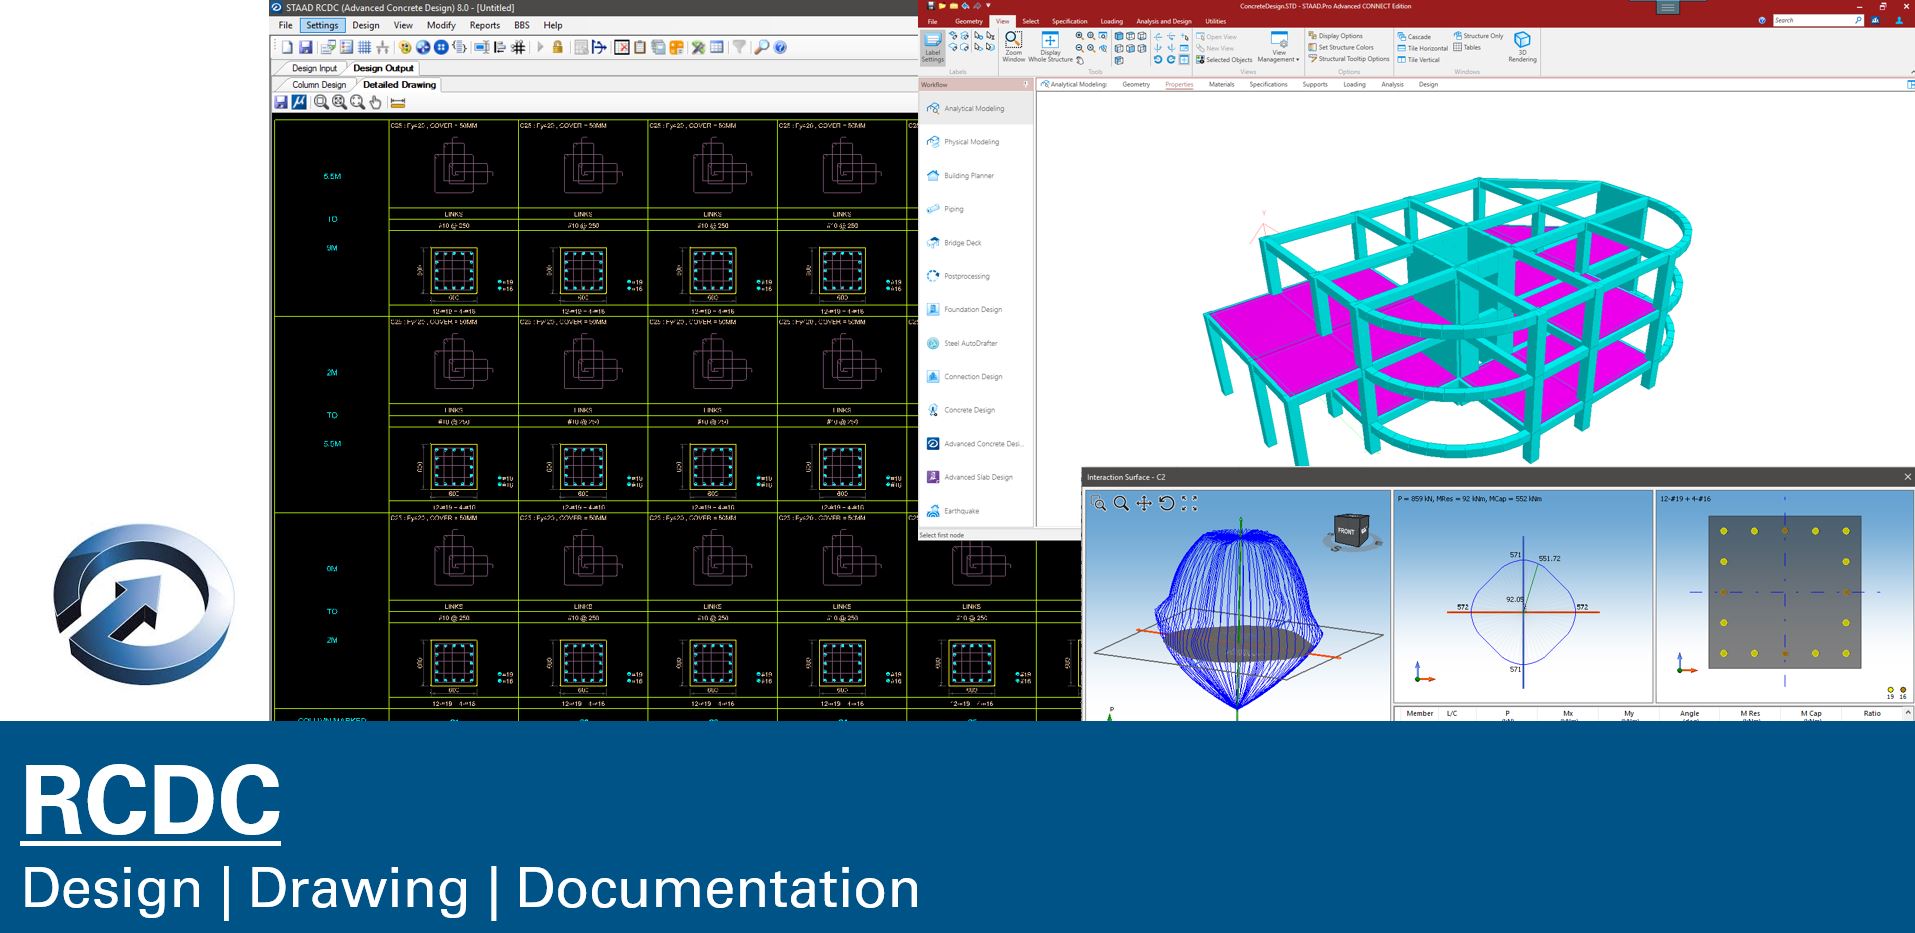Click the 3D Rendering cube icon
The height and width of the screenshot is (933, 1915).
pos(1522,46)
